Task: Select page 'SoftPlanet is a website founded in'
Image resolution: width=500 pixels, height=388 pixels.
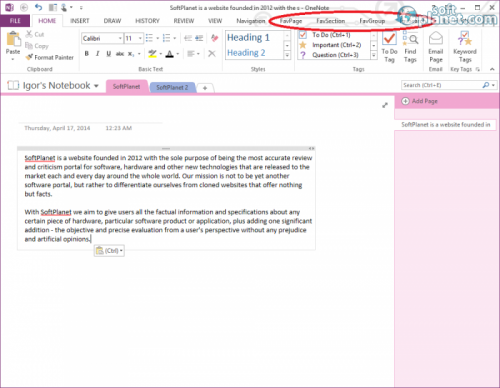Action: click(445, 125)
